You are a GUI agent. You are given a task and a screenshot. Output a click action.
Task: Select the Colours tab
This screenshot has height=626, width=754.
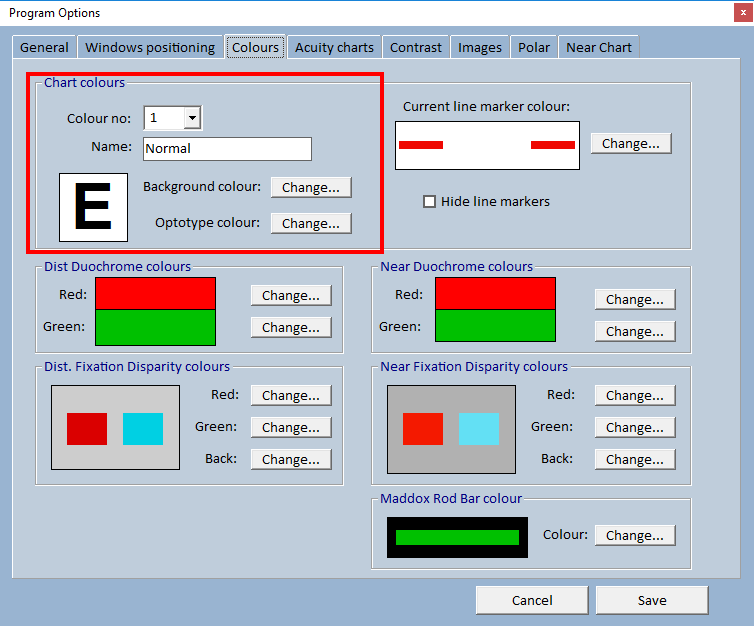pyautogui.click(x=255, y=47)
